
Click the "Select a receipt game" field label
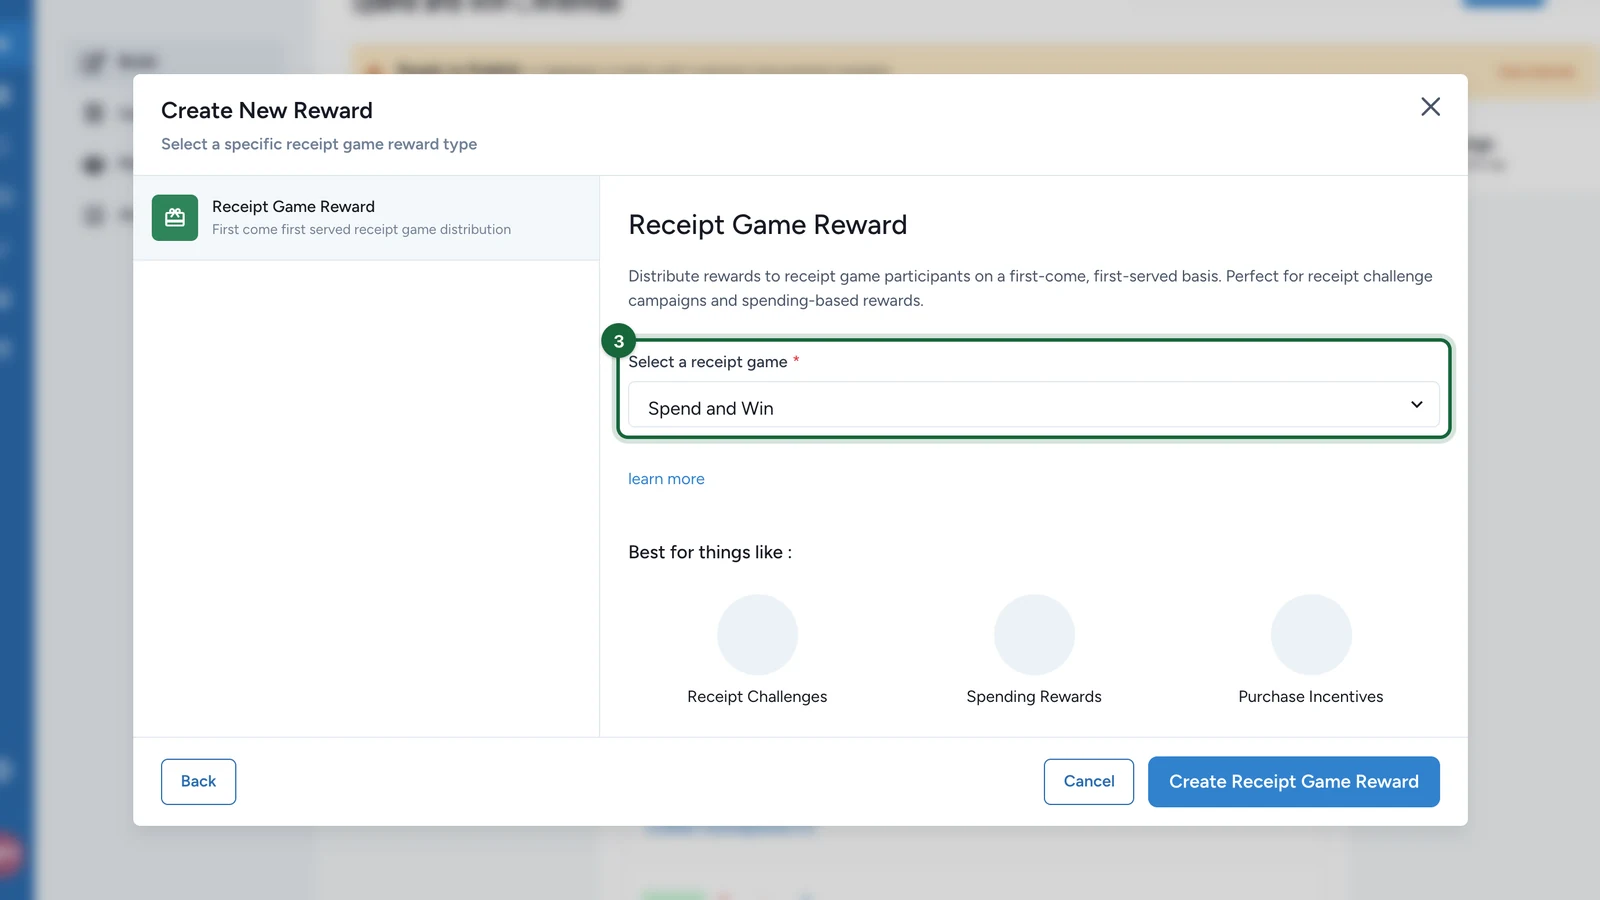click(708, 362)
